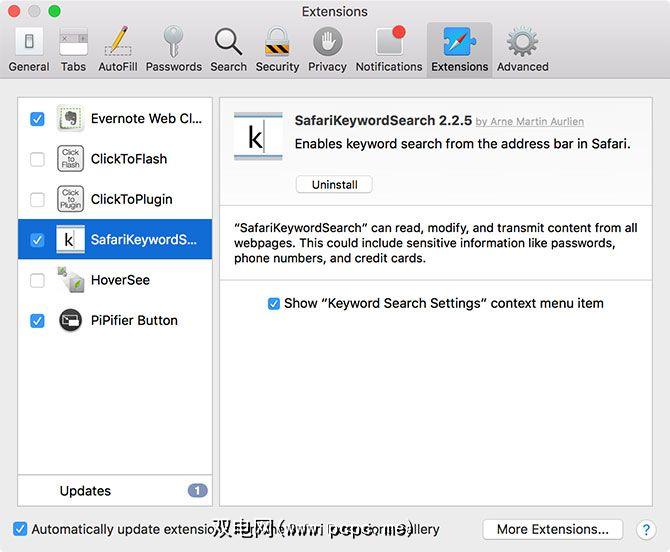The height and width of the screenshot is (552, 670).
Task: Enable the ClickToFlash extension checkbox
Action: [x=37, y=159]
